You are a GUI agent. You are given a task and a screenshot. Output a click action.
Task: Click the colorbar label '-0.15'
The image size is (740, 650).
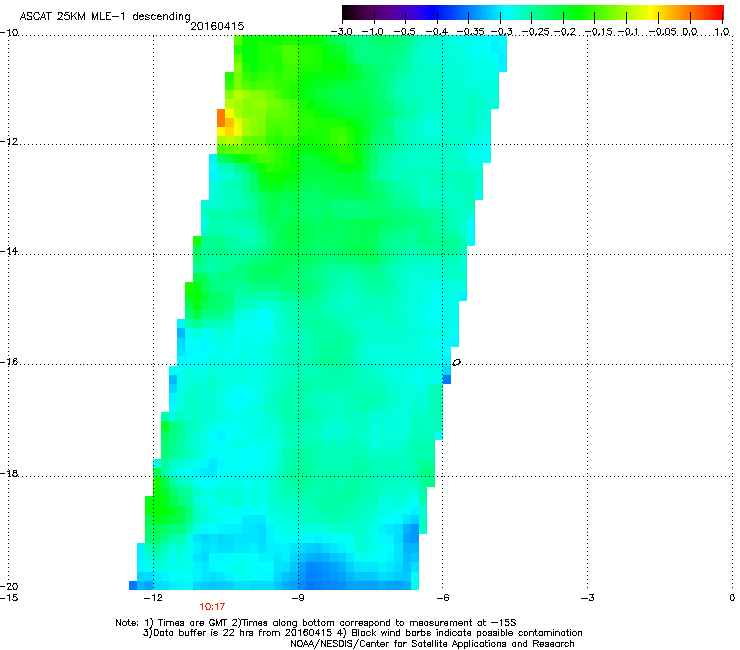point(599,32)
